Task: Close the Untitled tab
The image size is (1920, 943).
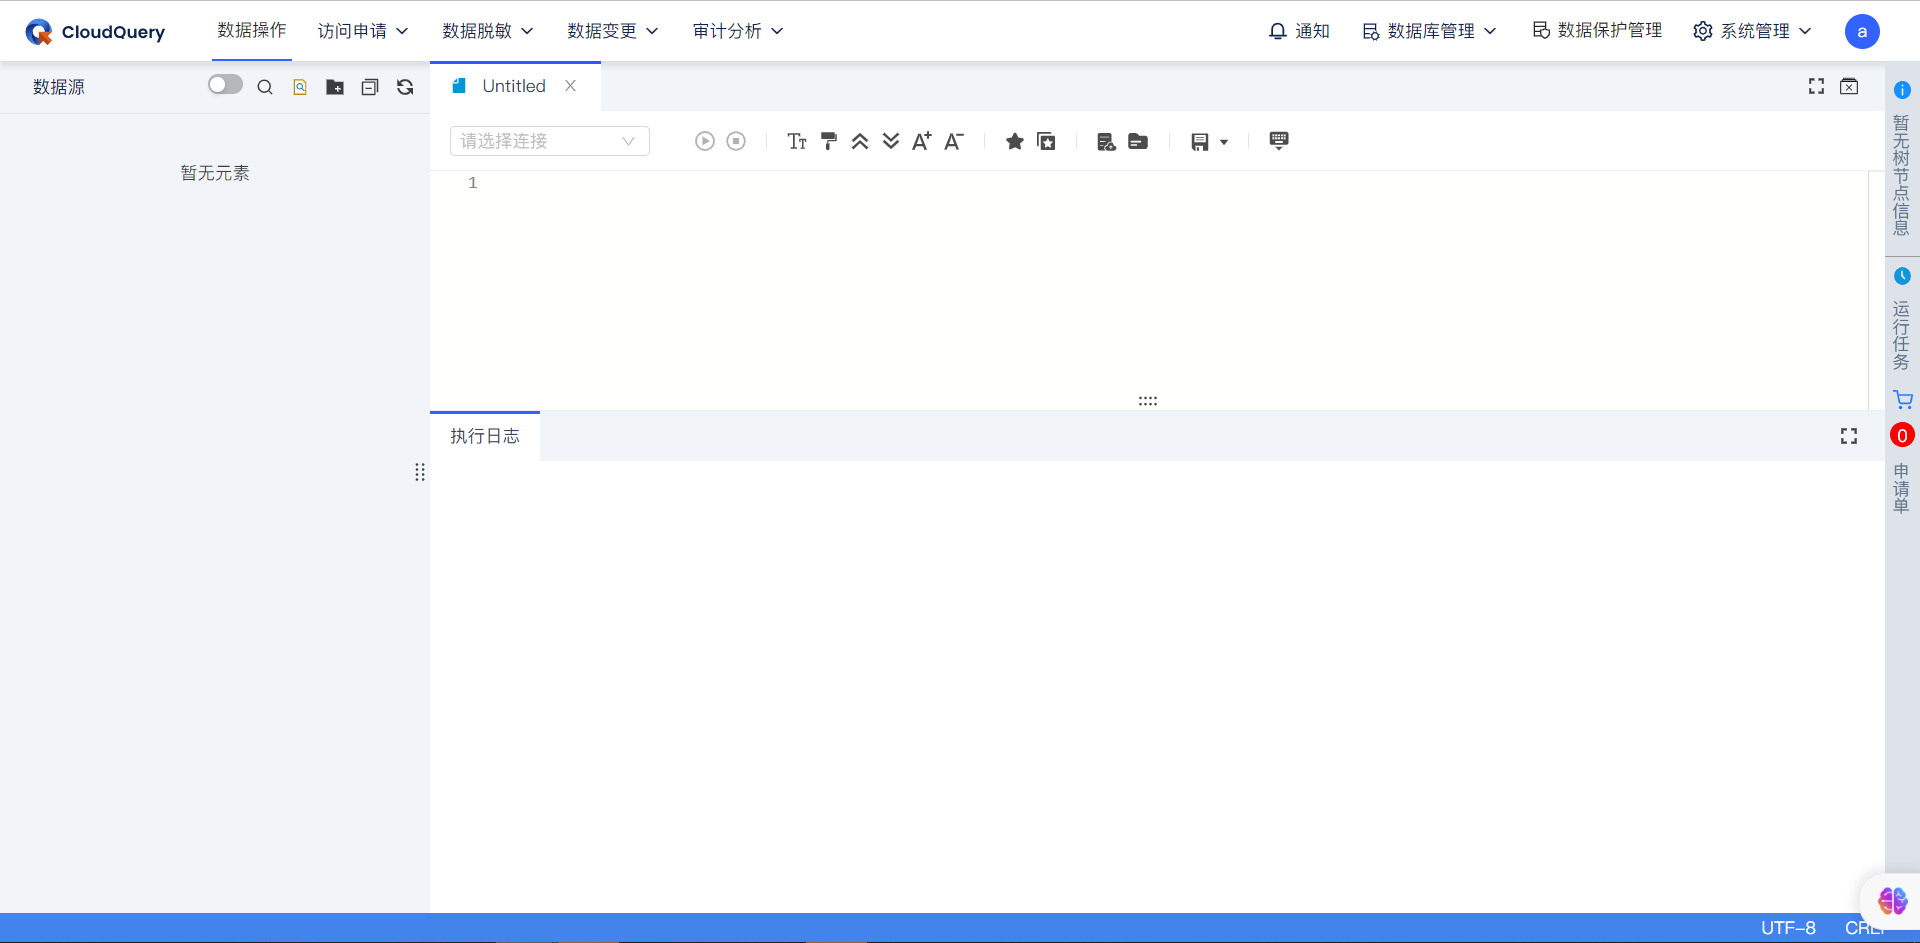Action: [x=571, y=86]
